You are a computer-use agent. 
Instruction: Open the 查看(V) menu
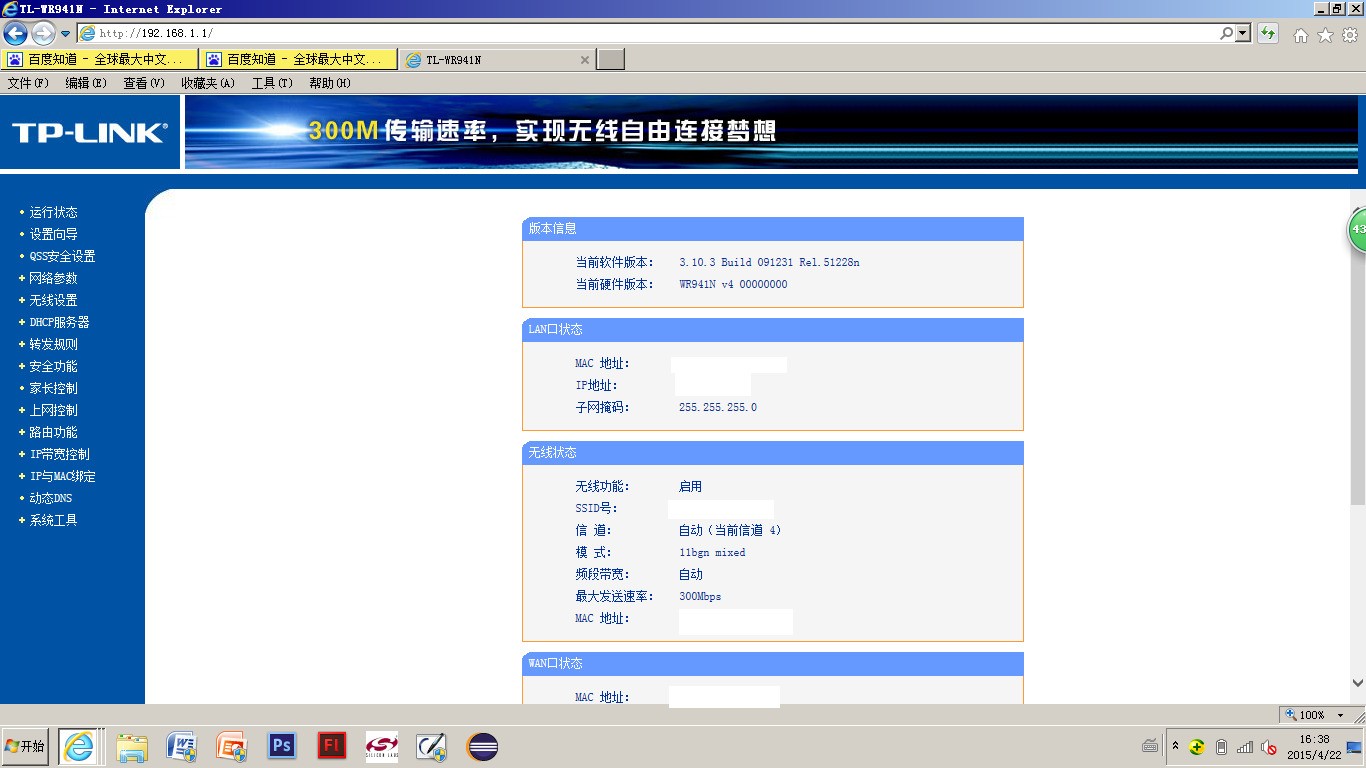pyautogui.click(x=144, y=83)
